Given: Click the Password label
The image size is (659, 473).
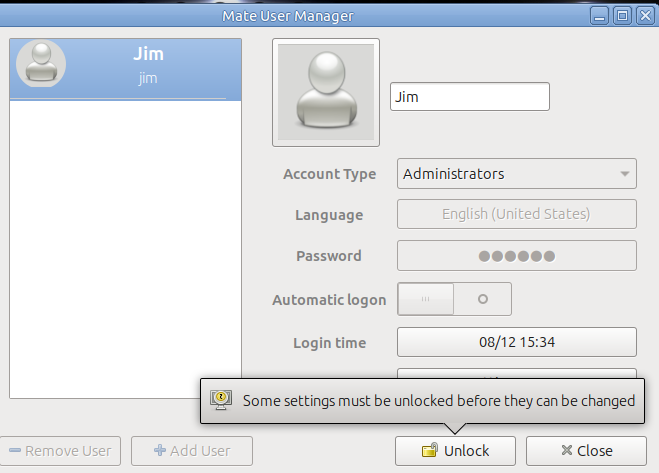Looking at the screenshot, I should pos(329,256).
